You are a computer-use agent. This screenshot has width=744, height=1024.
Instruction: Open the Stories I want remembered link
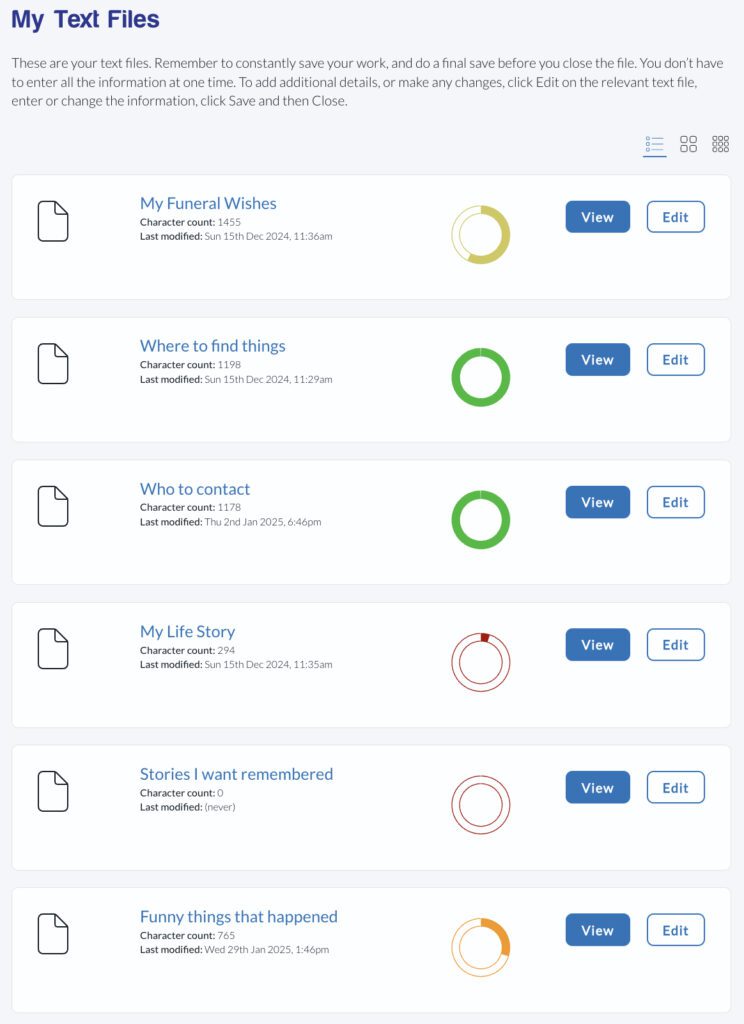pos(236,774)
